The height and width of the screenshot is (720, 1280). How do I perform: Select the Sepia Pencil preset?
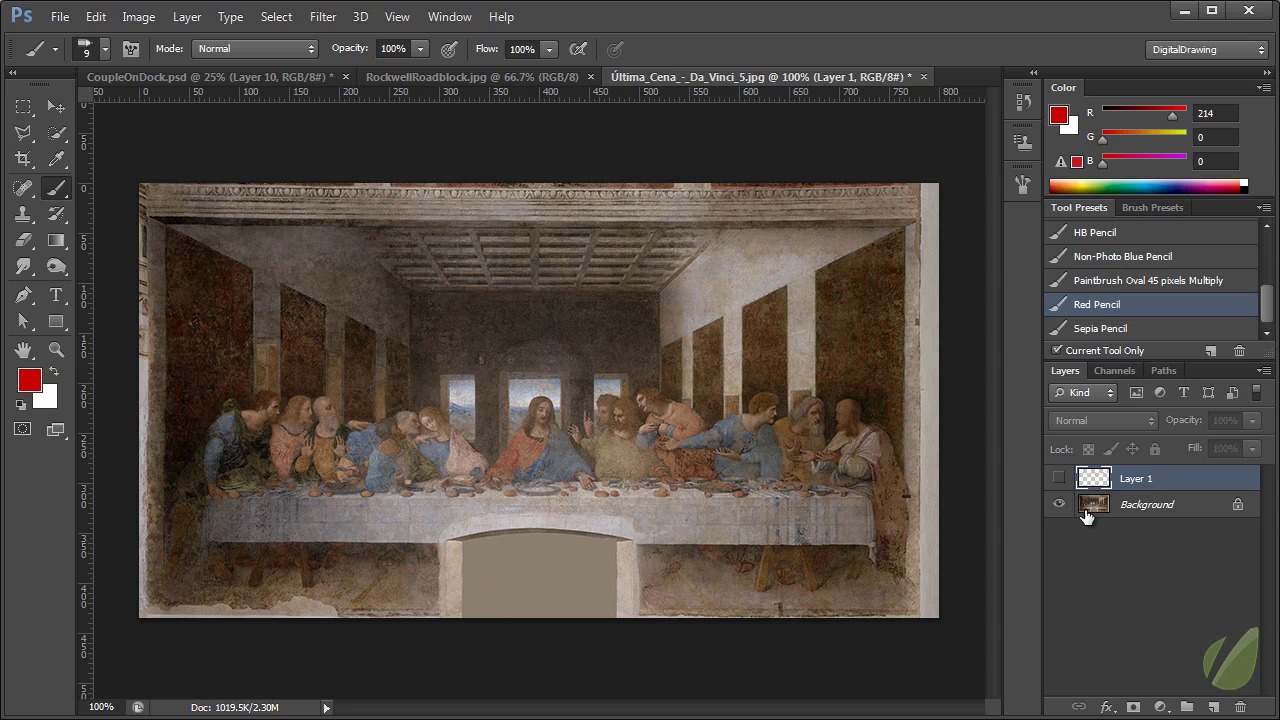click(x=1151, y=328)
